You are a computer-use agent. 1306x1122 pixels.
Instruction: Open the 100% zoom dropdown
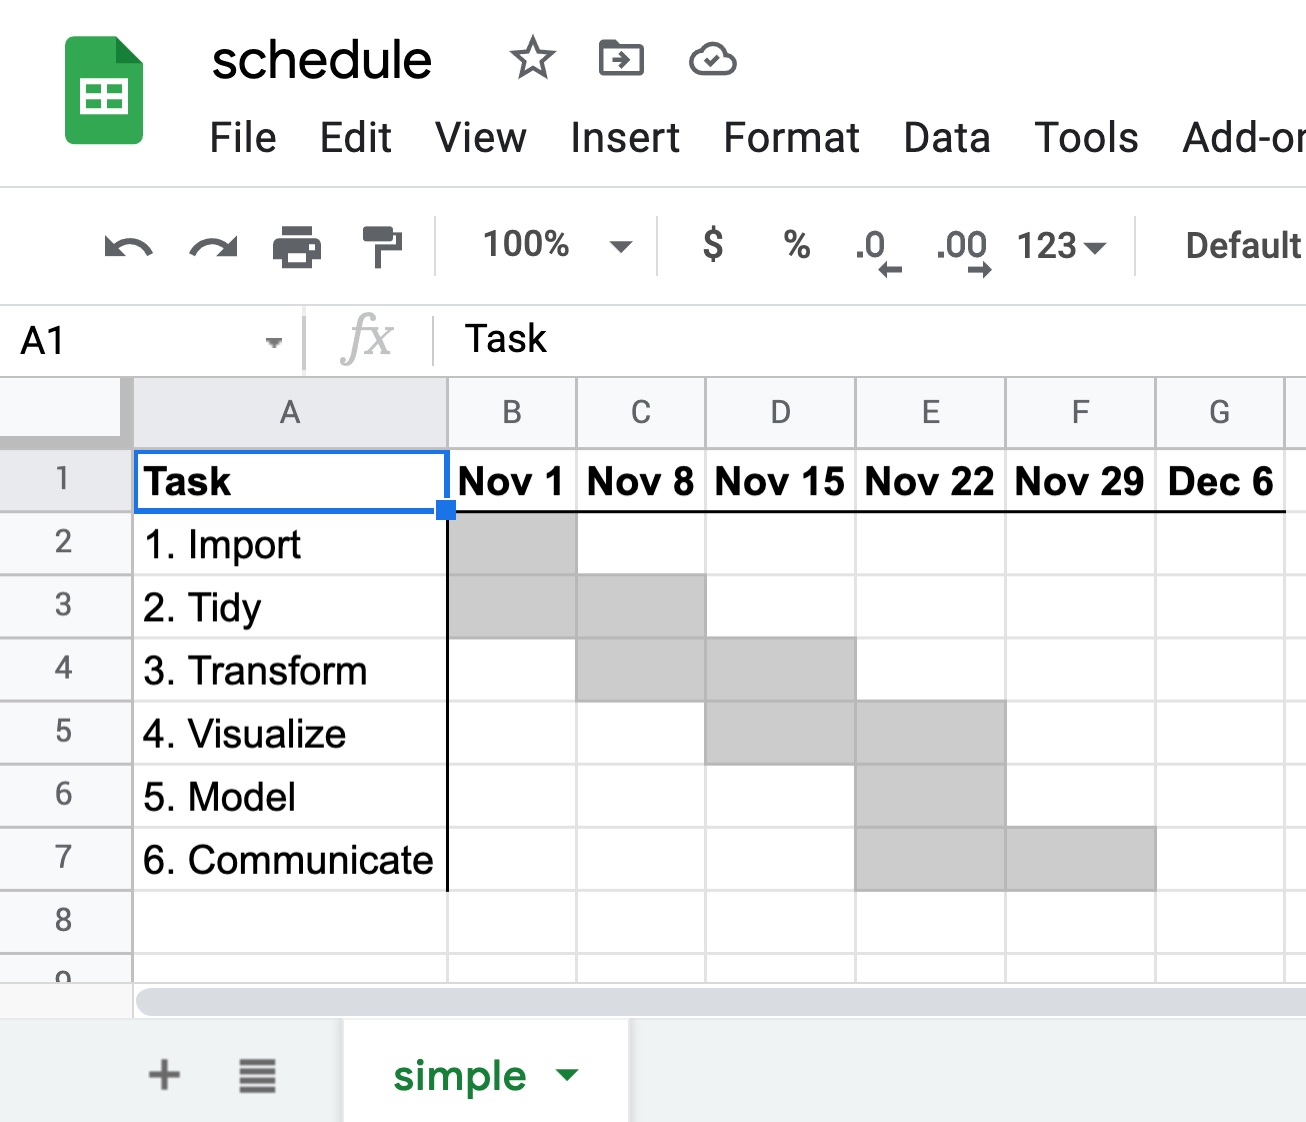(x=557, y=245)
